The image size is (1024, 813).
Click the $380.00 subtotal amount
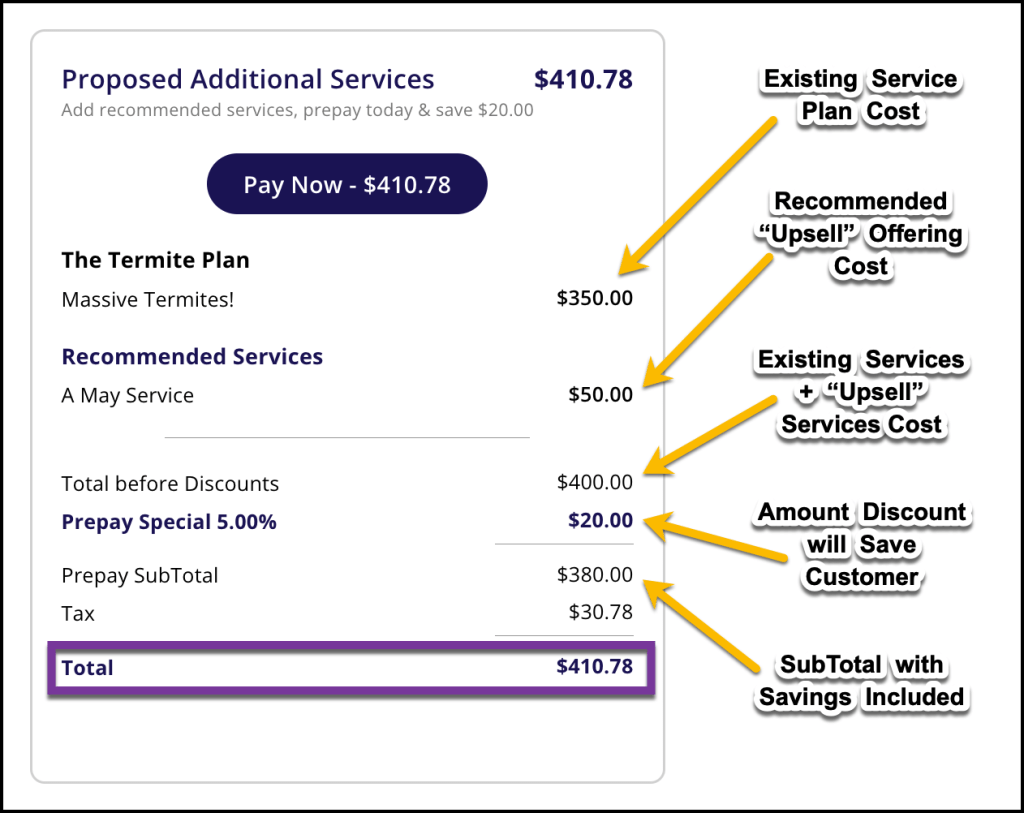pos(595,575)
